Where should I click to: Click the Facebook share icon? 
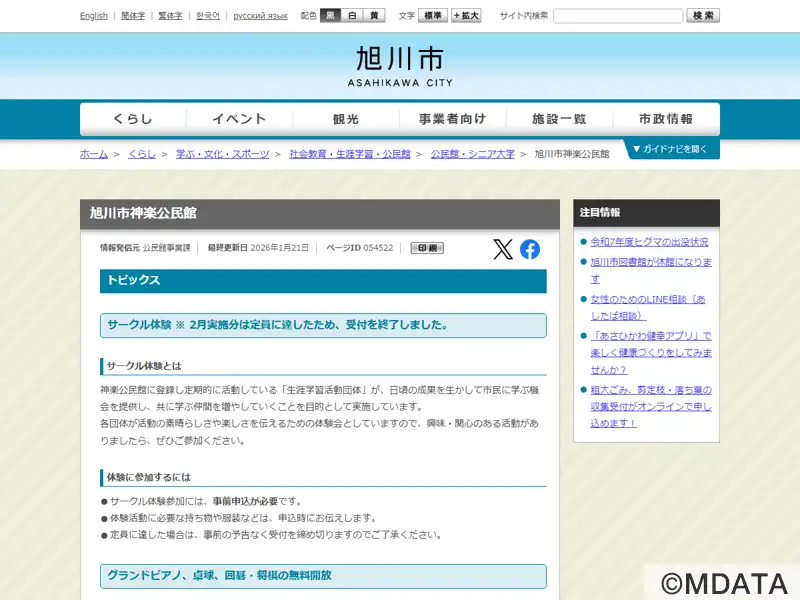tap(530, 249)
